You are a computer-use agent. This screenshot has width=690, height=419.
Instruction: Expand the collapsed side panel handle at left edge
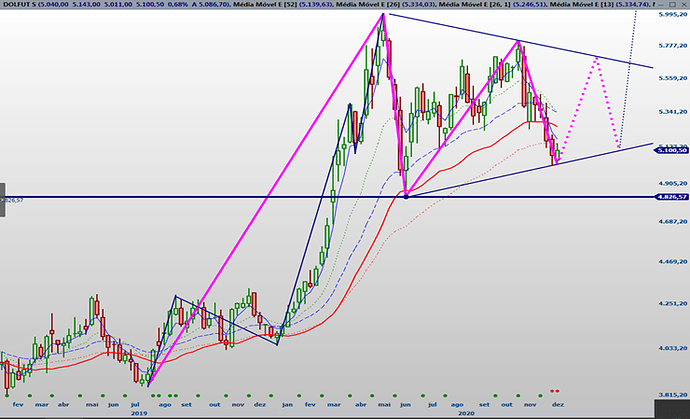click(x=3, y=200)
